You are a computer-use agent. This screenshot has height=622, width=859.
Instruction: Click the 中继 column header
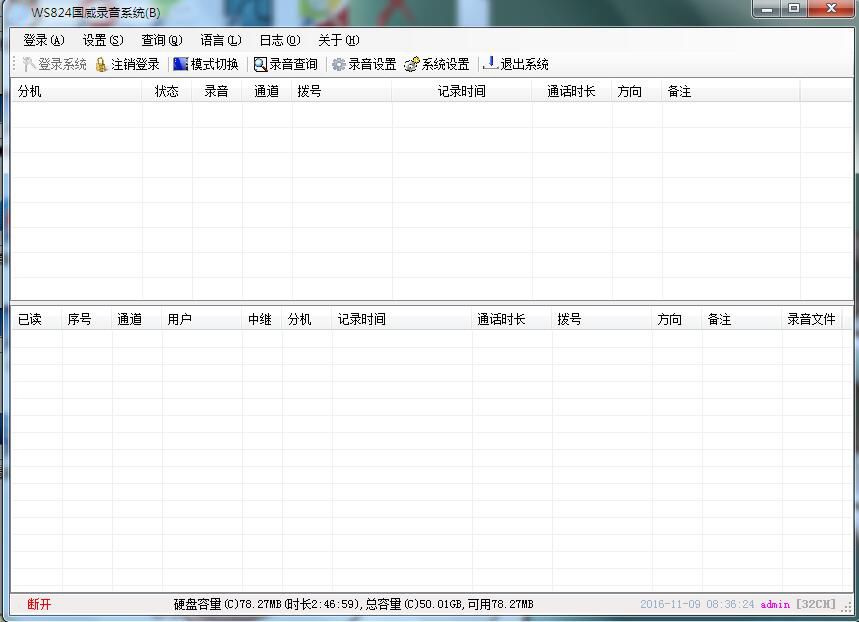(x=262, y=319)
